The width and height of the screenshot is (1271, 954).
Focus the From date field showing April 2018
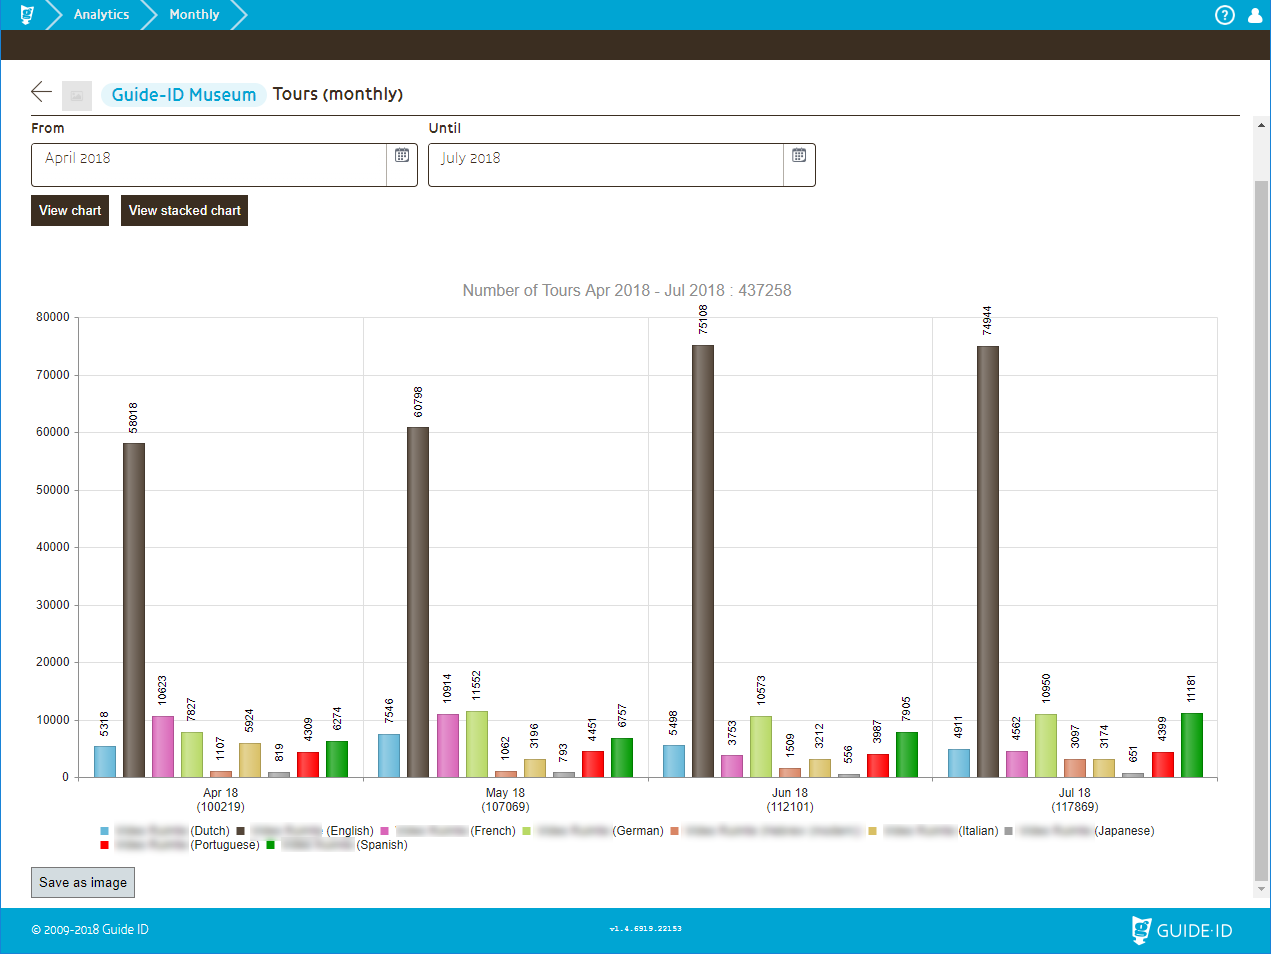[x=209, y=165]
